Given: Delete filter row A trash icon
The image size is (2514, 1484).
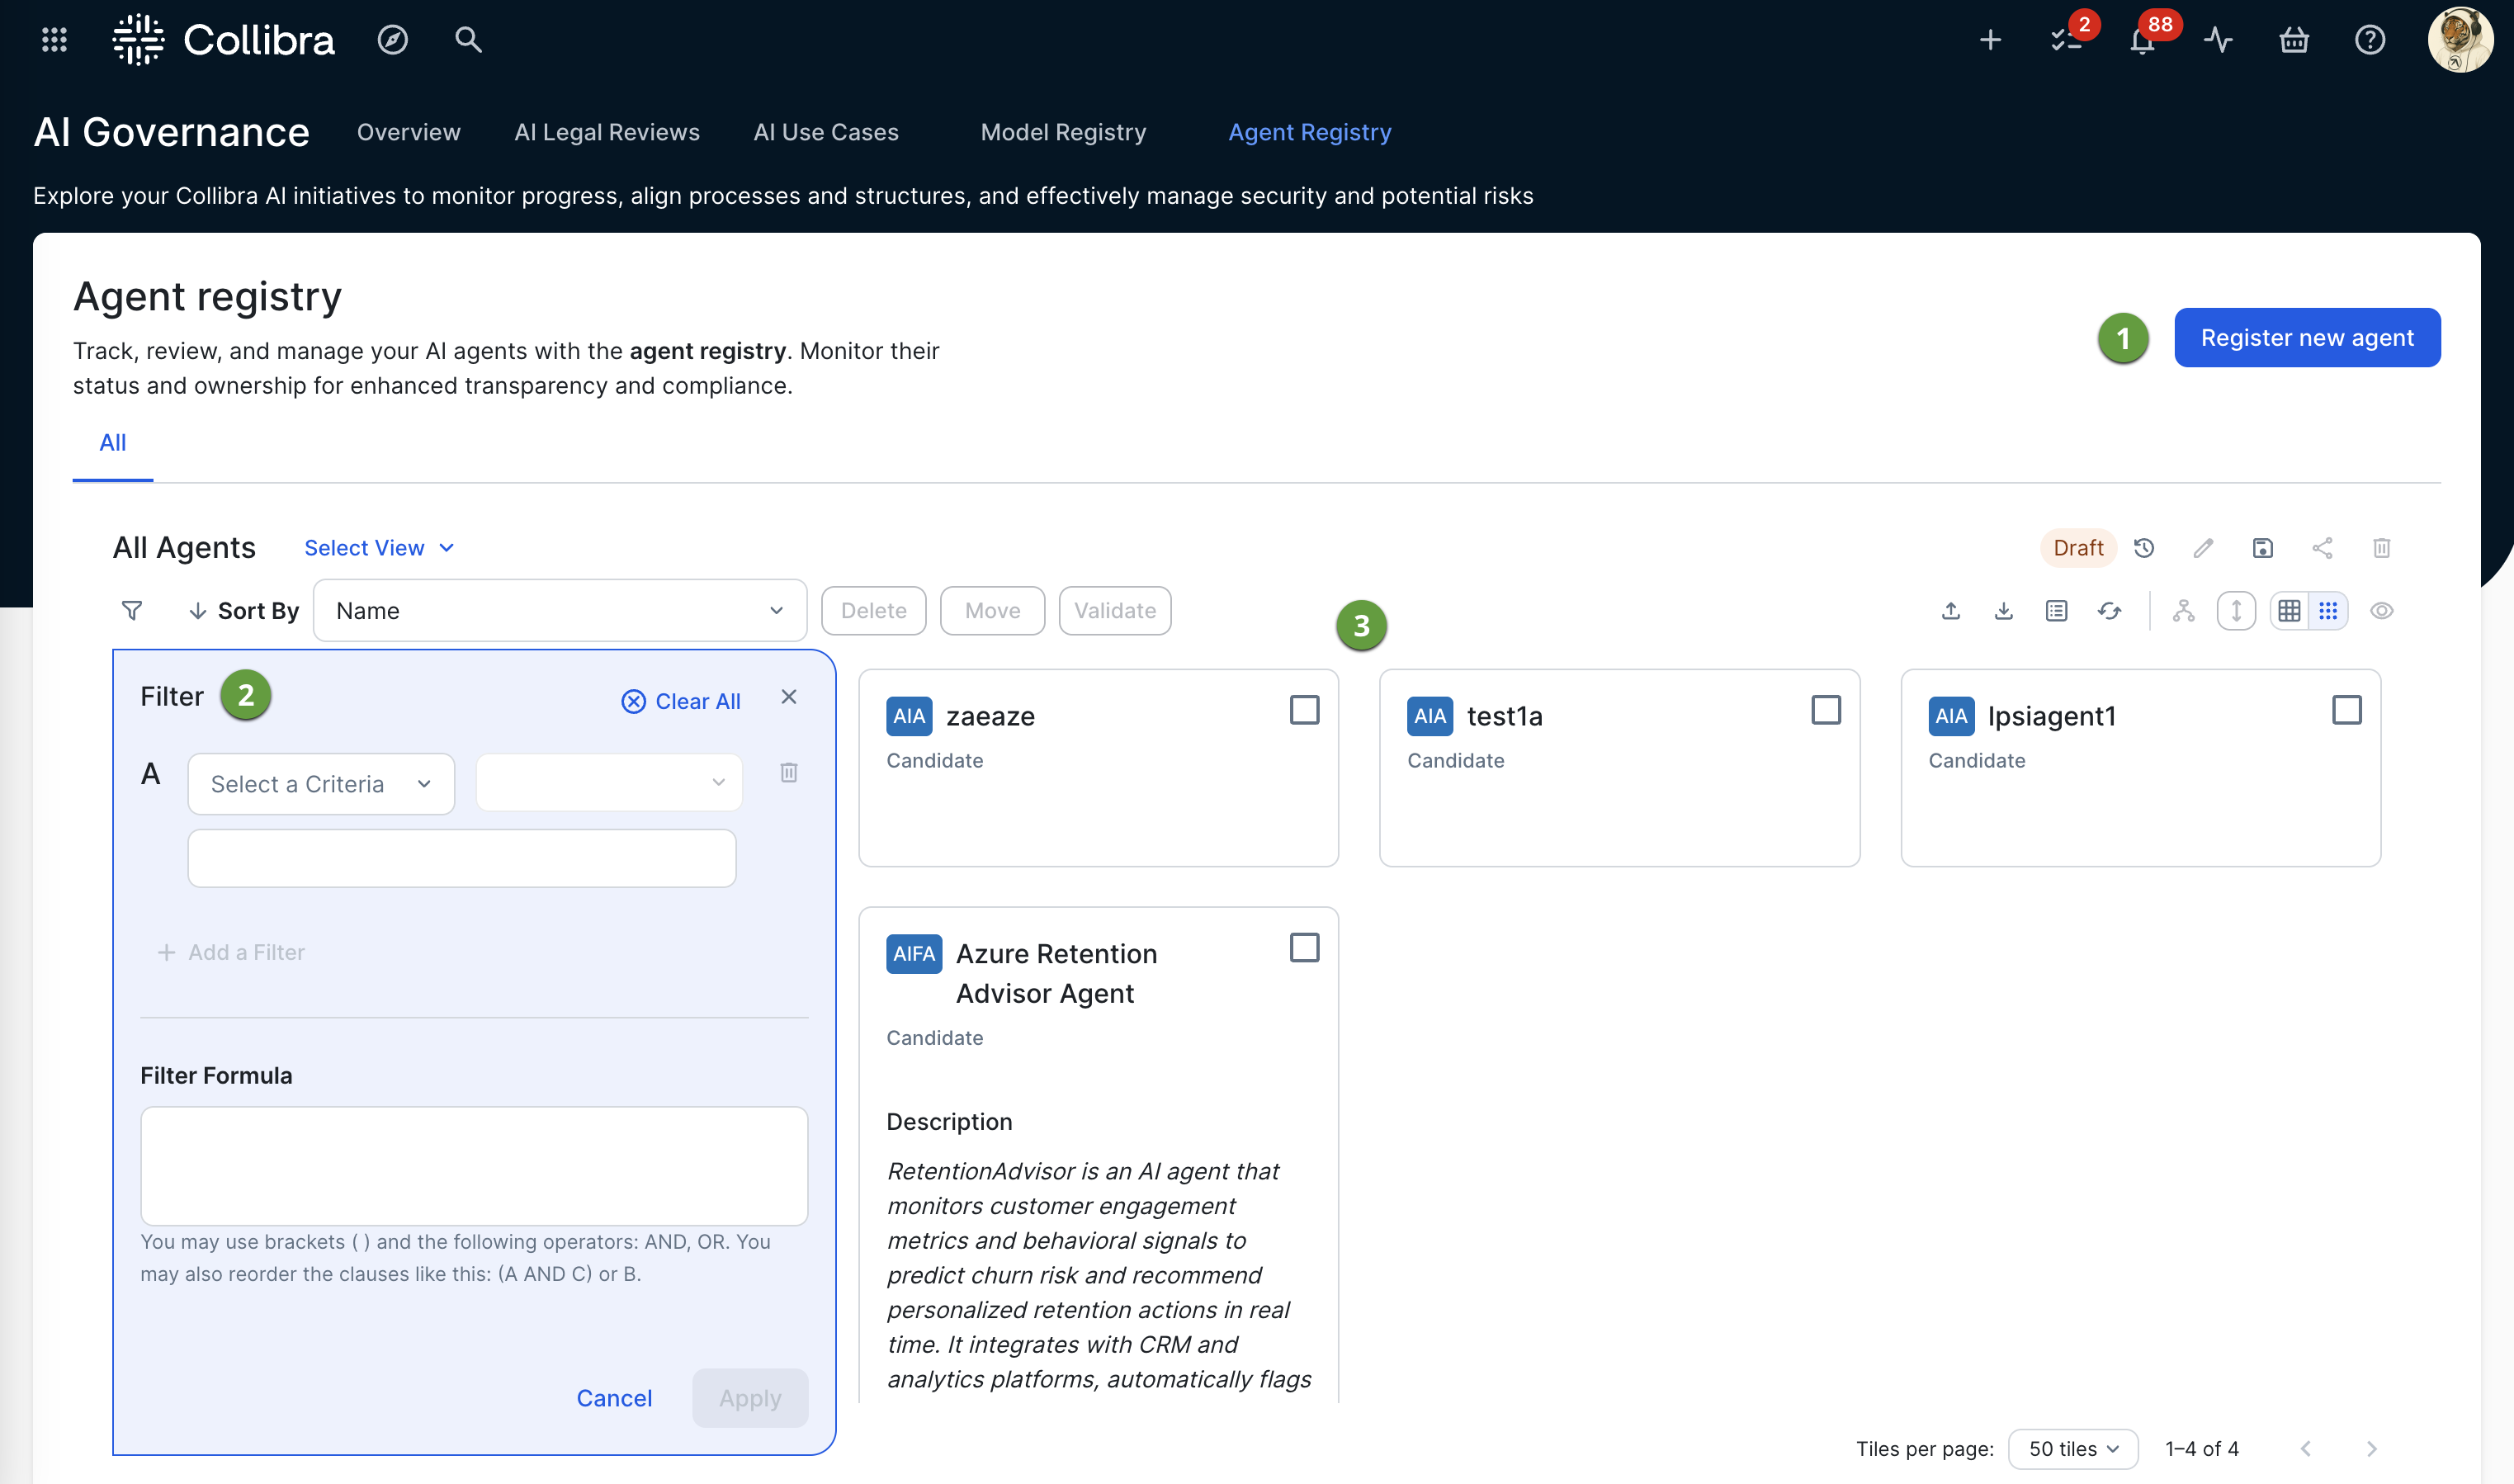Looking at the screenshot, I should (789, 773).
